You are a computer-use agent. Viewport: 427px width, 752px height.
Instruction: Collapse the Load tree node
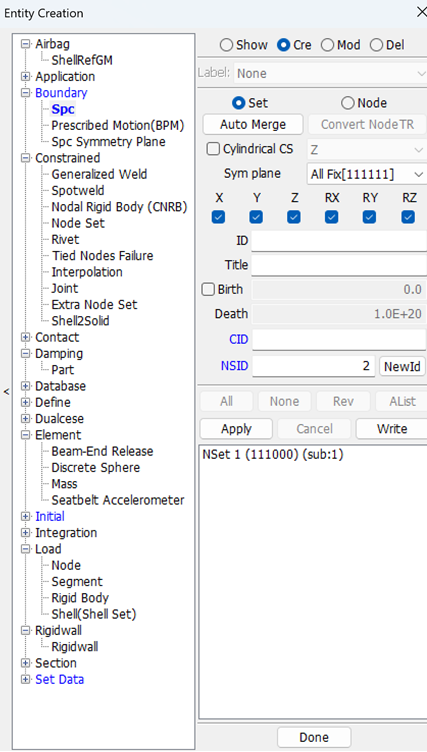25,550
